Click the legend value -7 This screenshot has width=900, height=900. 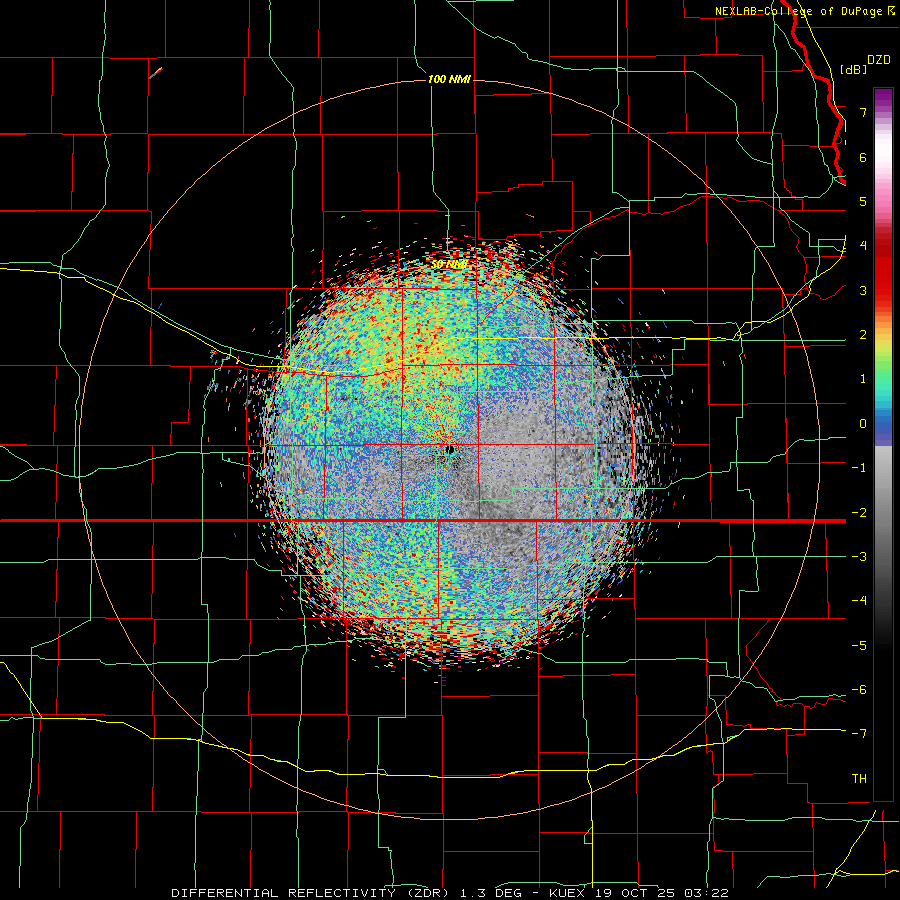[x=859, y=734]
